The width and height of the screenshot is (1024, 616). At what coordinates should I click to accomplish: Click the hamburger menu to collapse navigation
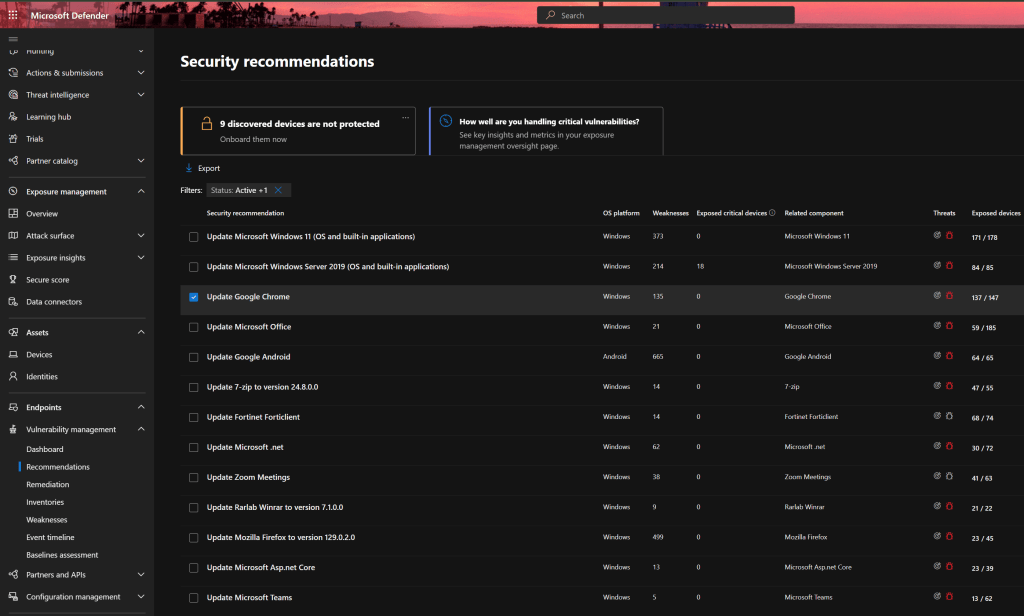click(12, 40)
